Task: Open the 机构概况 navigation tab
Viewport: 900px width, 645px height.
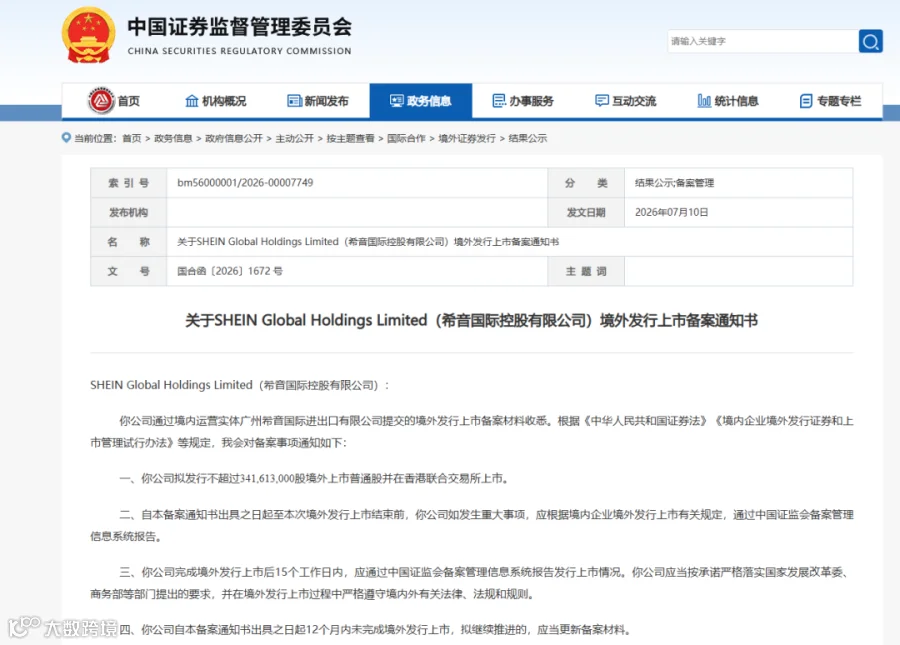Action: 216,101
